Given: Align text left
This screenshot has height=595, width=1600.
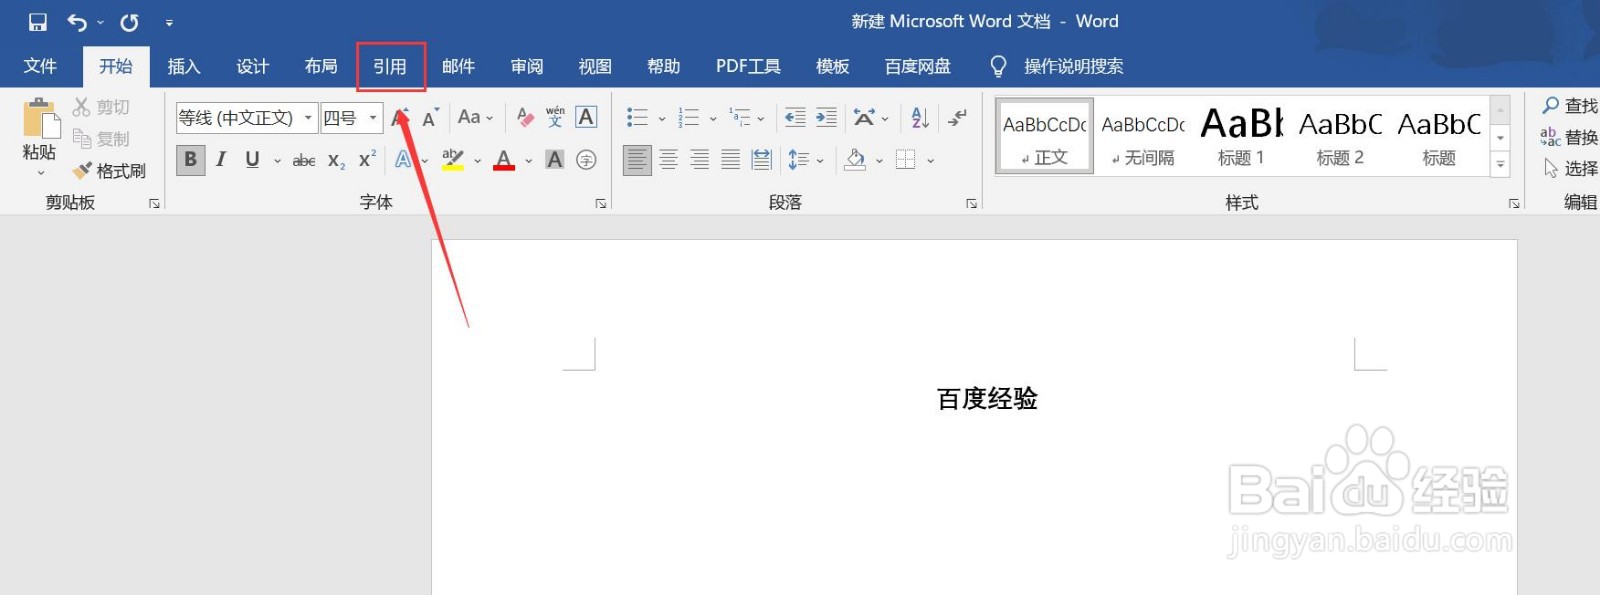Looking at the screenshot, I should pyautogui.click(x=637, y=159).
